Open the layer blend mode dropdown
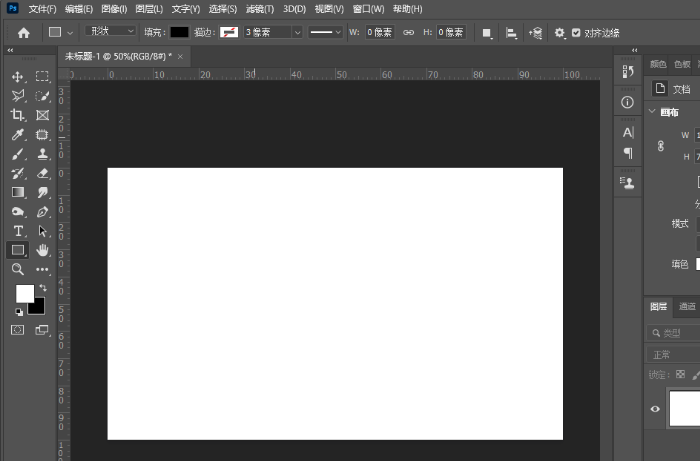Image resolution: width=700 pixels, height=461 pixels. click(x=673, y=355)
